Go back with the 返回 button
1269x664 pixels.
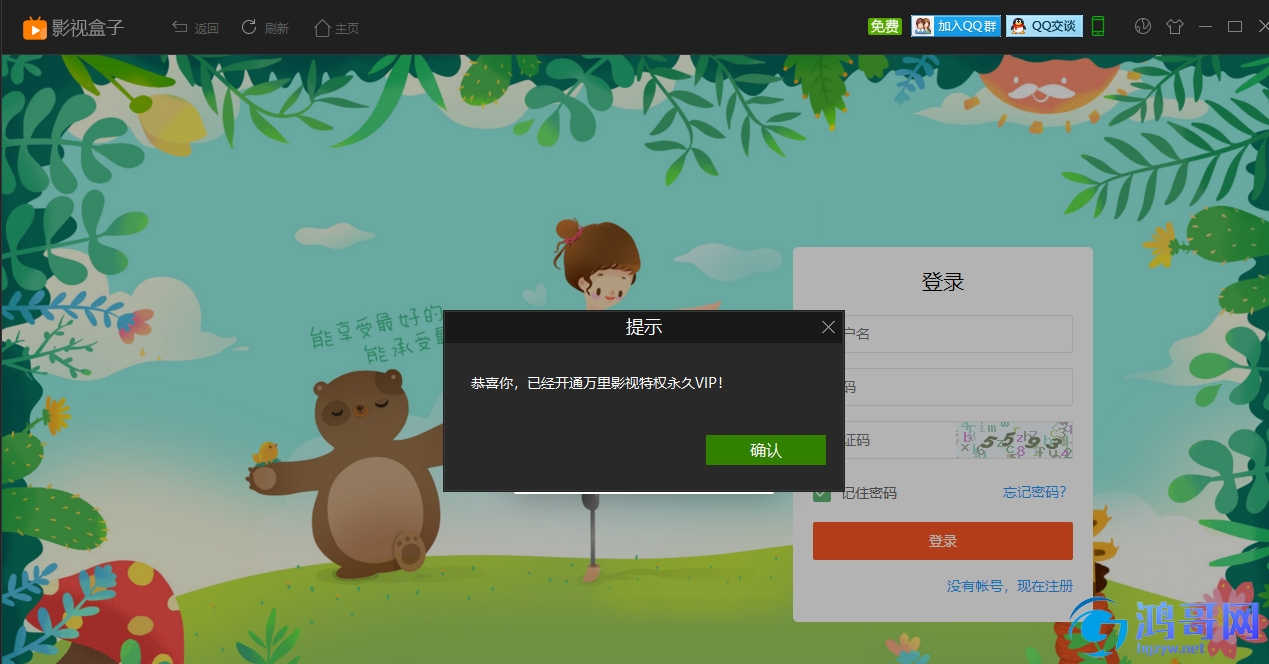196,28
